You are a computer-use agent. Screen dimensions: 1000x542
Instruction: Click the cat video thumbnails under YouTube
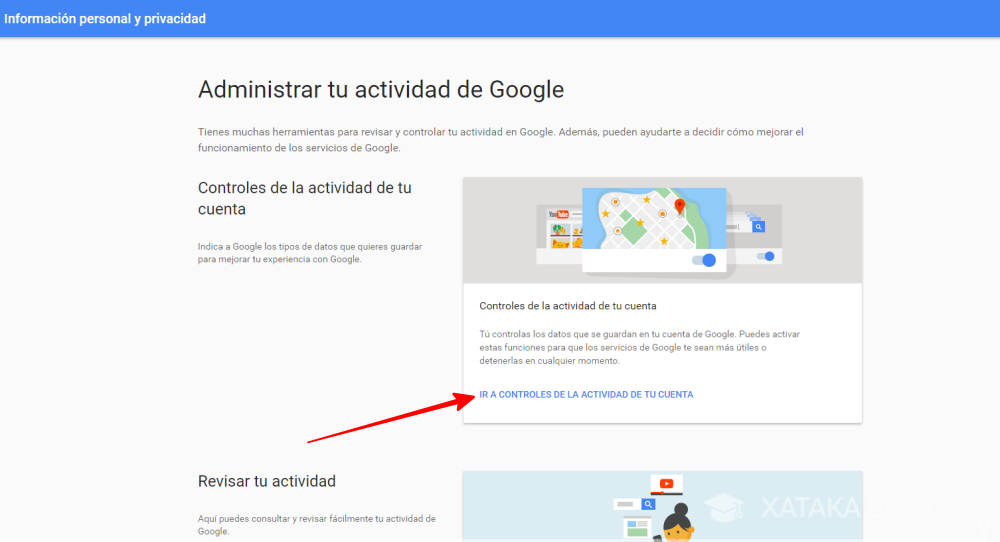[560, 236]
